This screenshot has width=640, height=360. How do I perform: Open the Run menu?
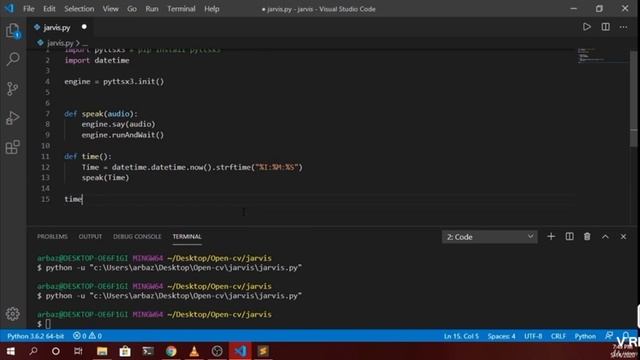point(152,9)
